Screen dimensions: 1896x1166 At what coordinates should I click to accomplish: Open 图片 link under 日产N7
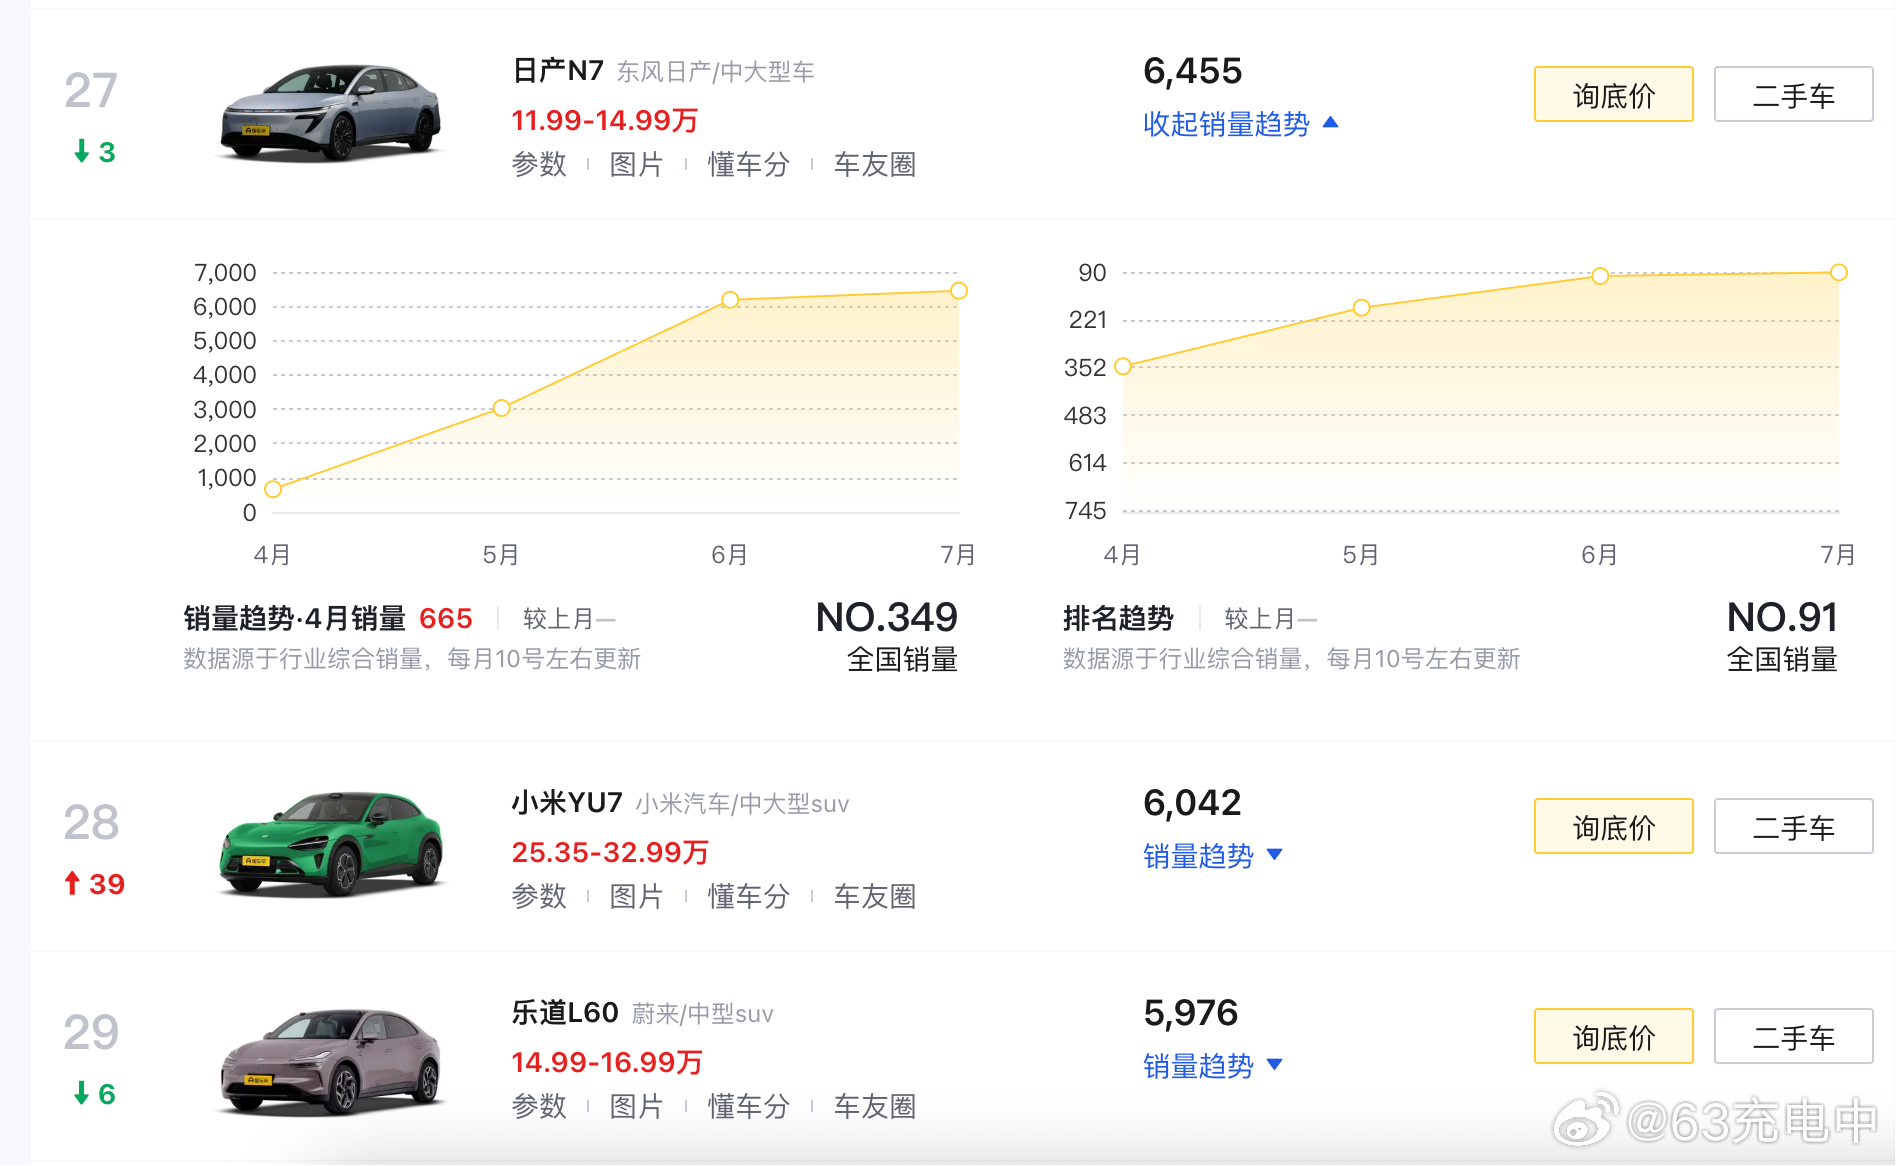636,164
